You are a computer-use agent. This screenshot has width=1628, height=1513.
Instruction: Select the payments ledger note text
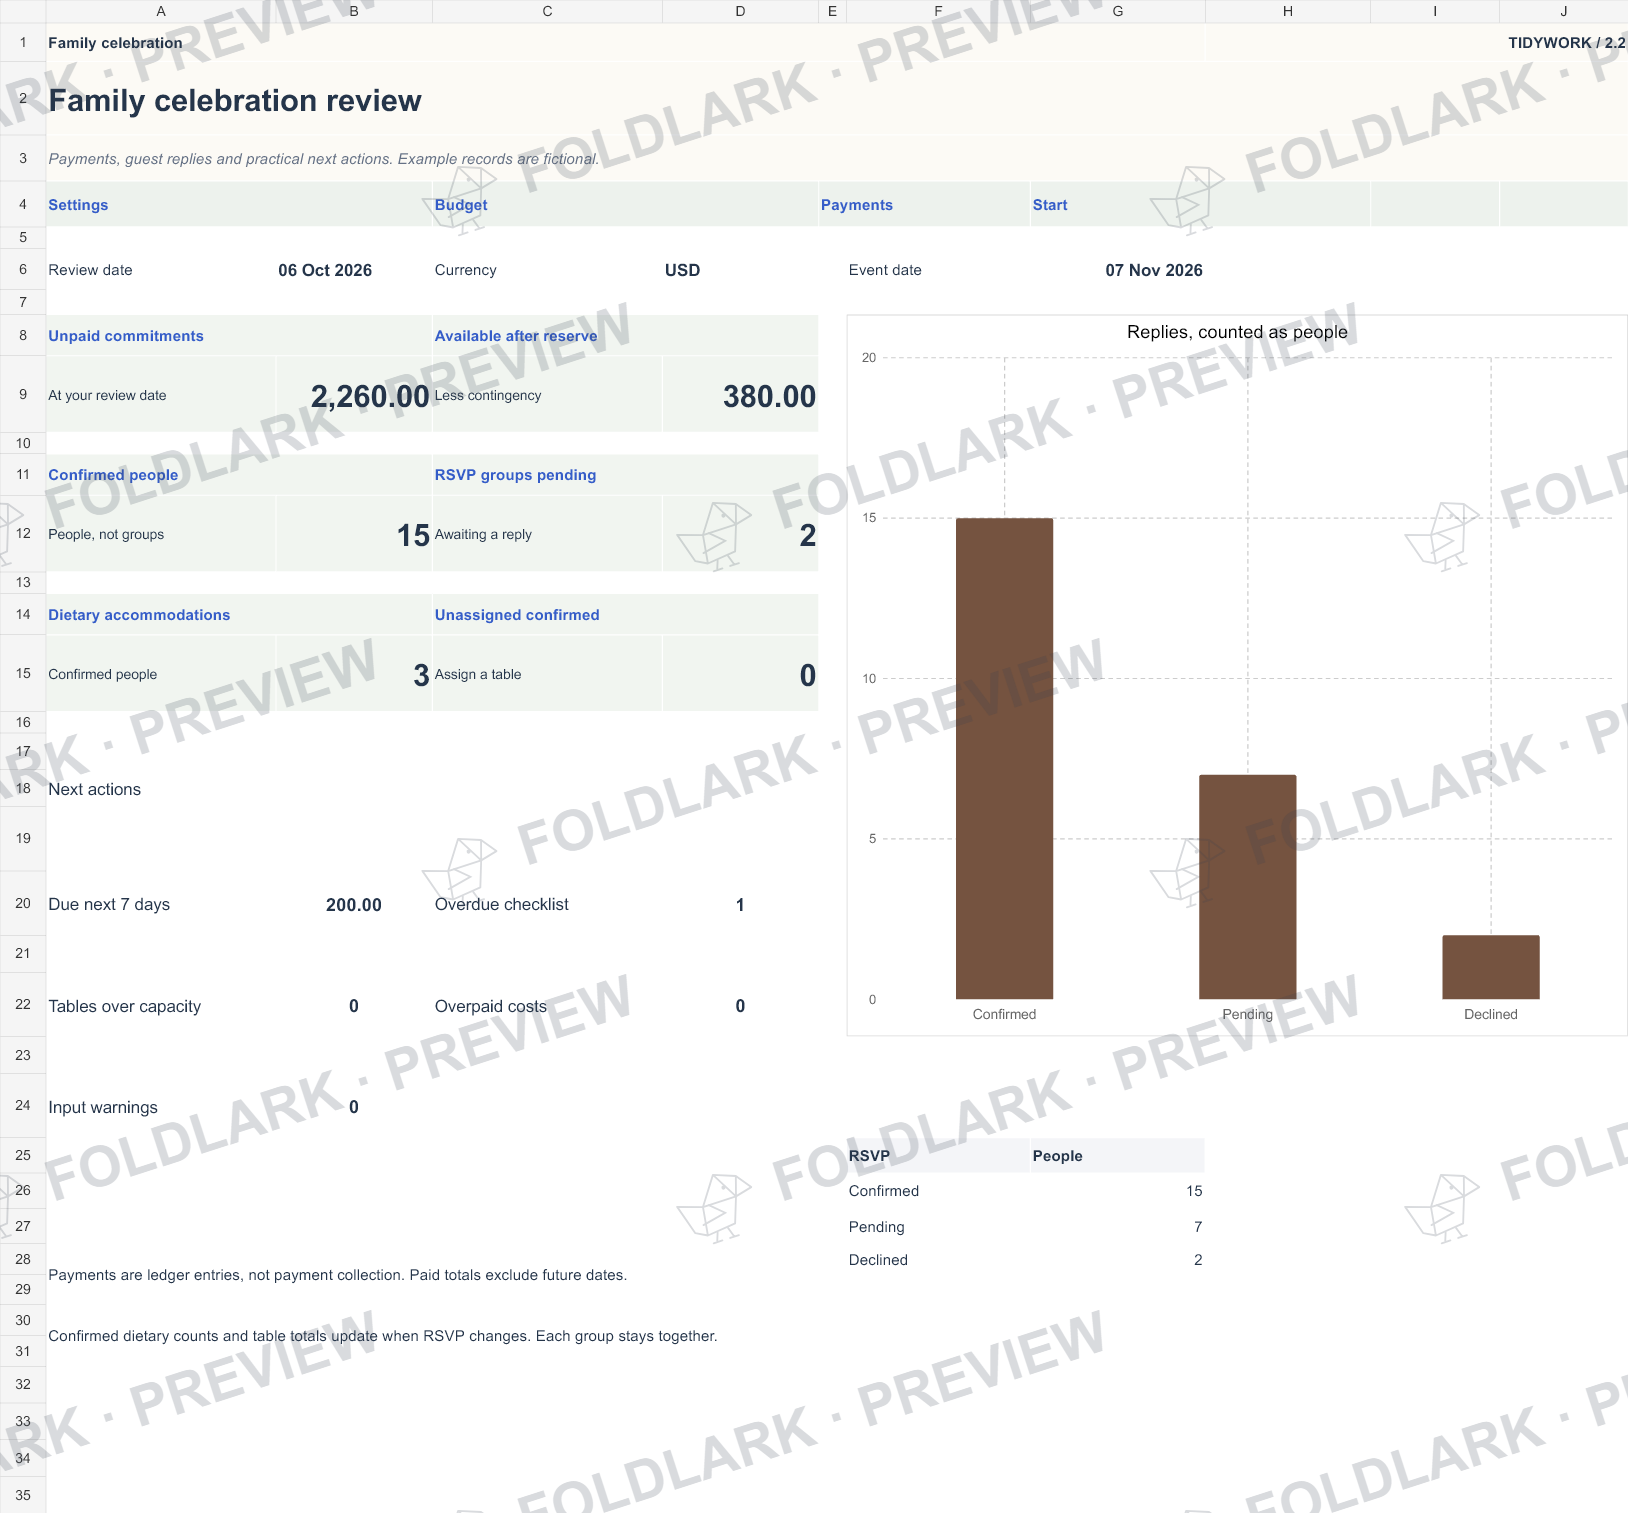[x=338, y=1275]
